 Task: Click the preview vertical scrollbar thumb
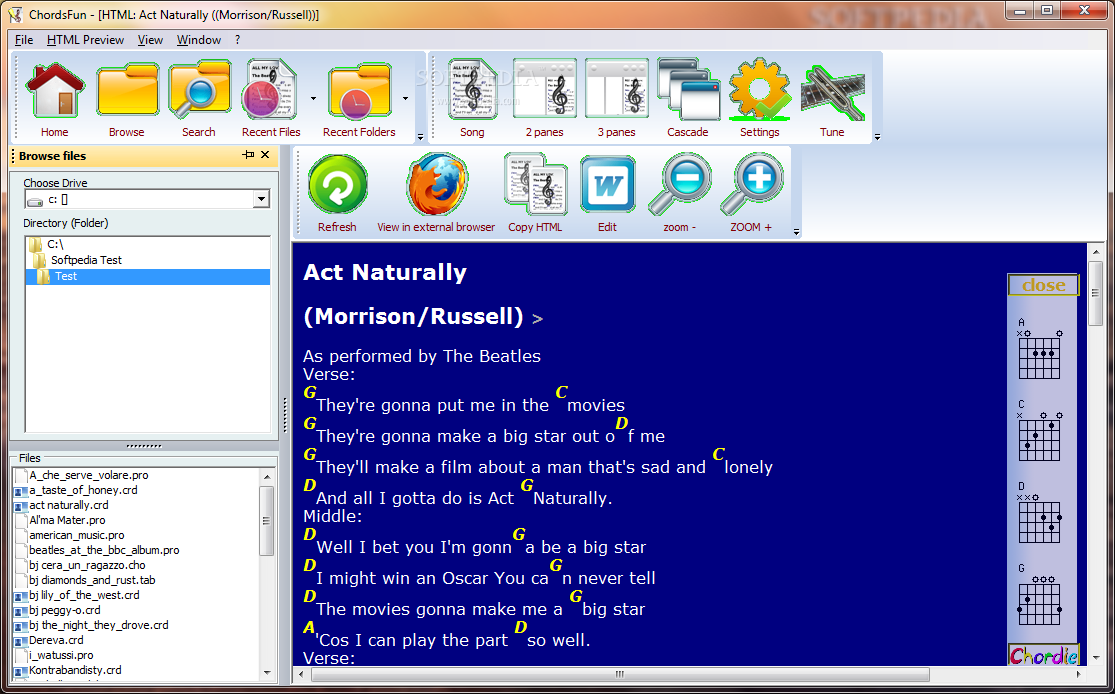click(1096, 292)
